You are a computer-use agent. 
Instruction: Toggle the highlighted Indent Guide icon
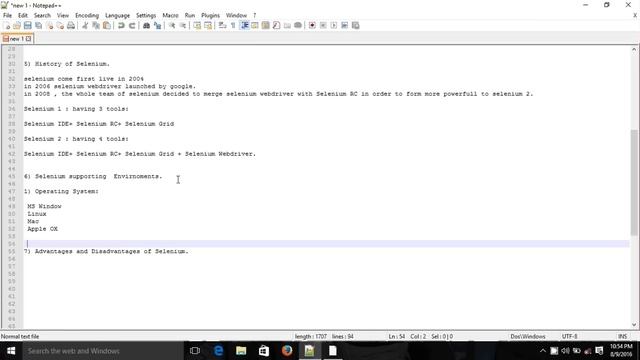pos(244,26)
